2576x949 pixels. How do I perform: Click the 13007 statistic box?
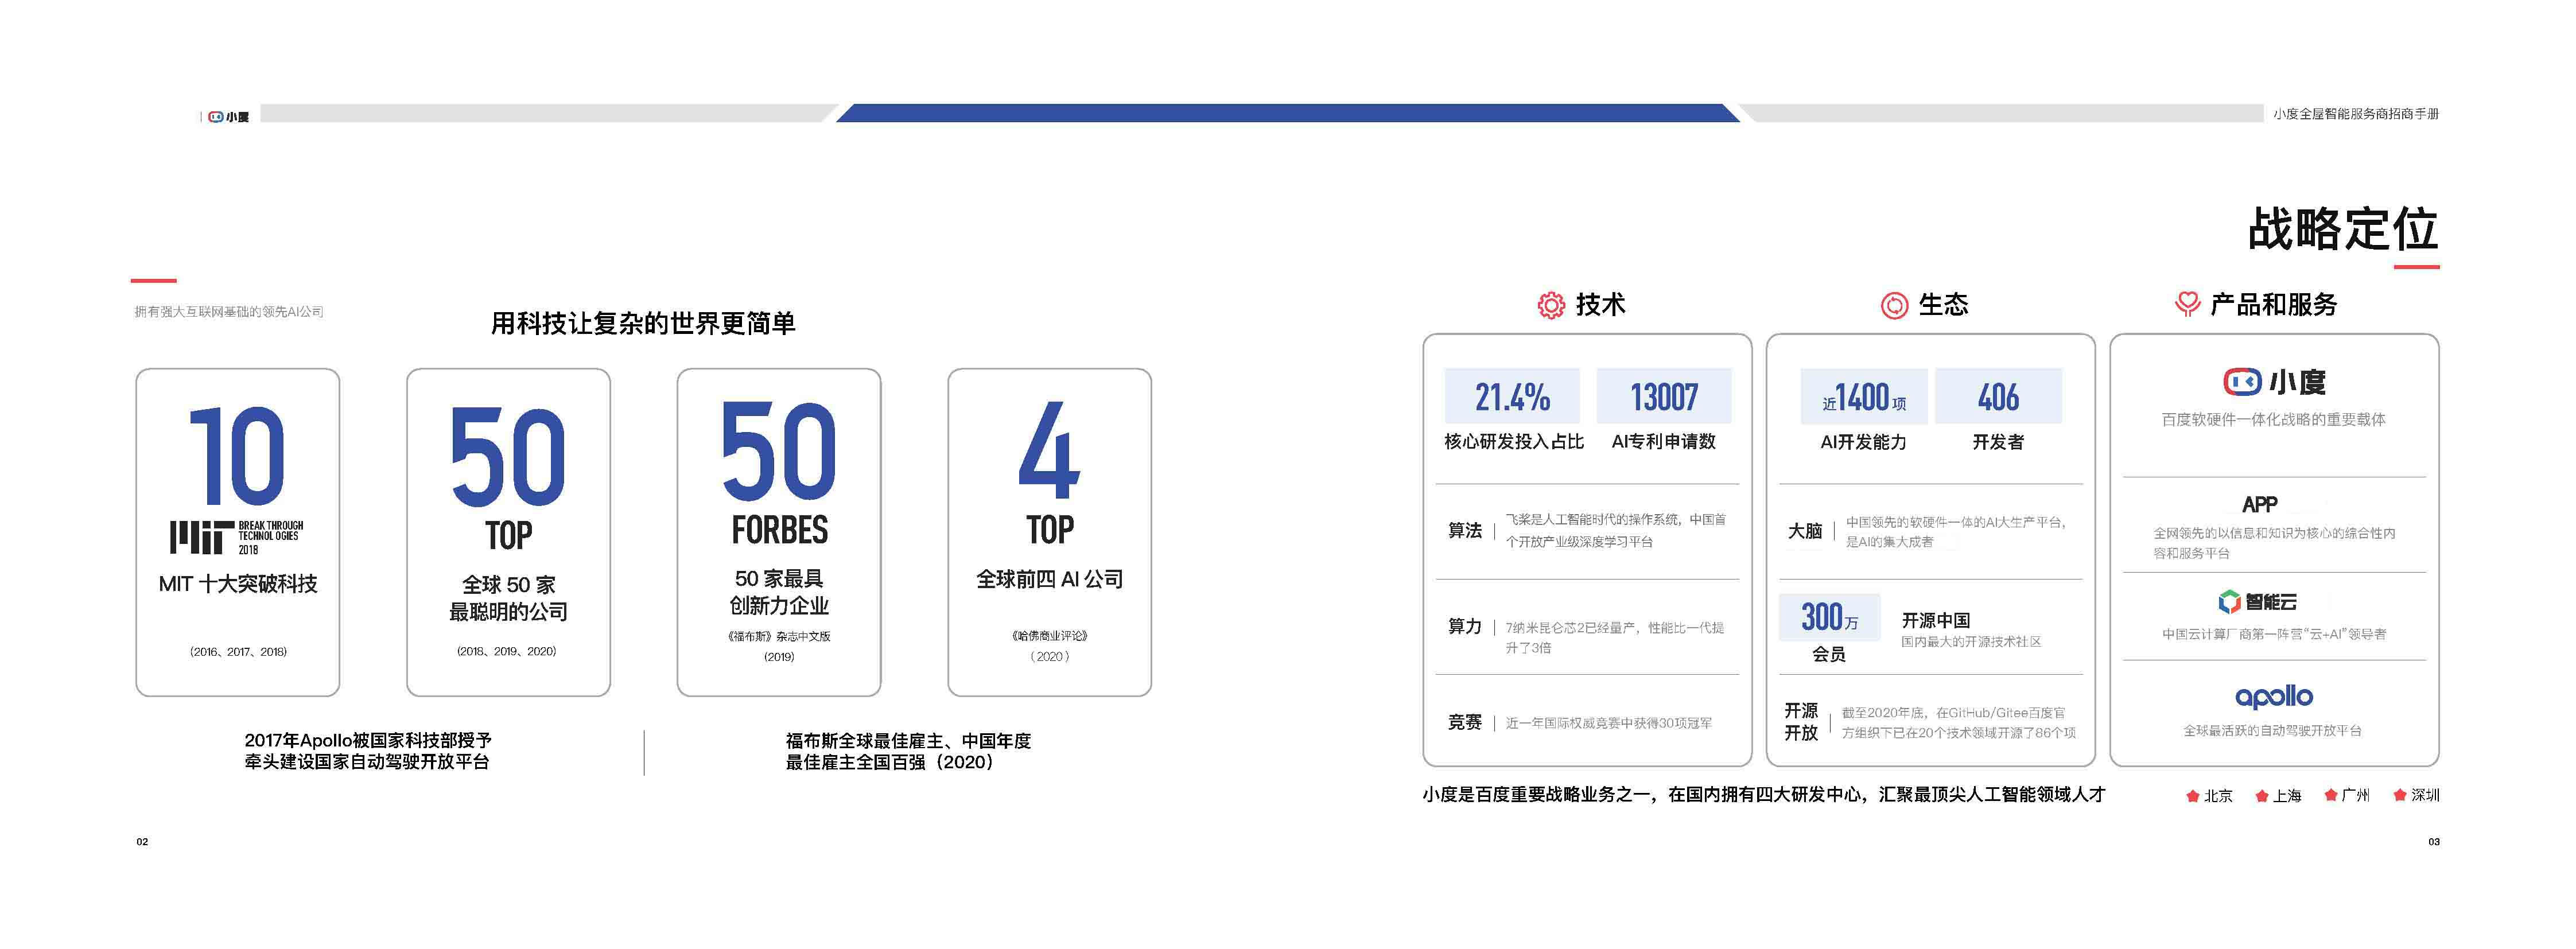pyautogui.click(x=1664, y=396)
